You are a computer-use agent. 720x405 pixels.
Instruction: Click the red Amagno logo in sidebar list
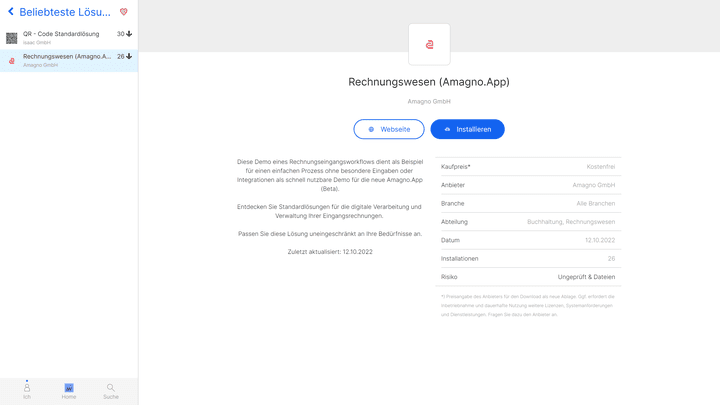(12, 61)
